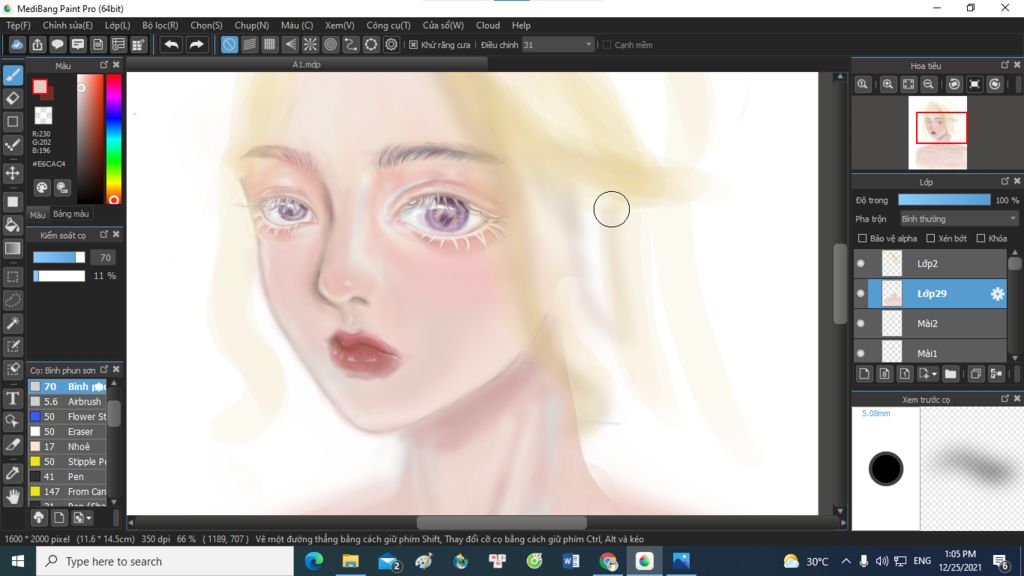
Task: Duplicate the layer with the copy icon
Action: pos(976,374)
